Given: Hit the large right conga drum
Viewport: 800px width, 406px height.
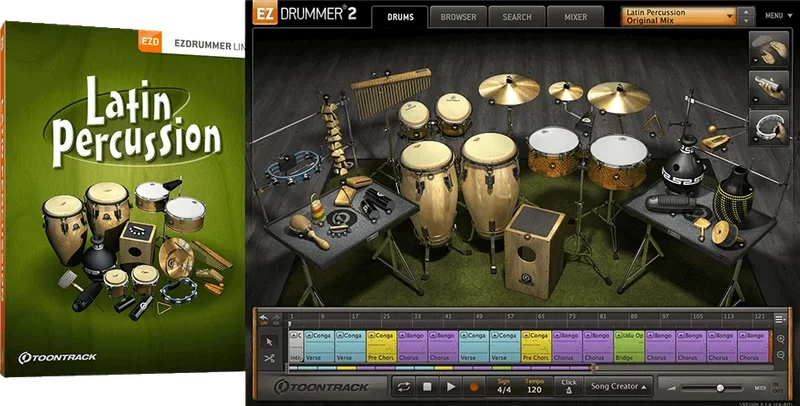Looking at the screenshot, I should pyautogui.click(x=490, y=184).
